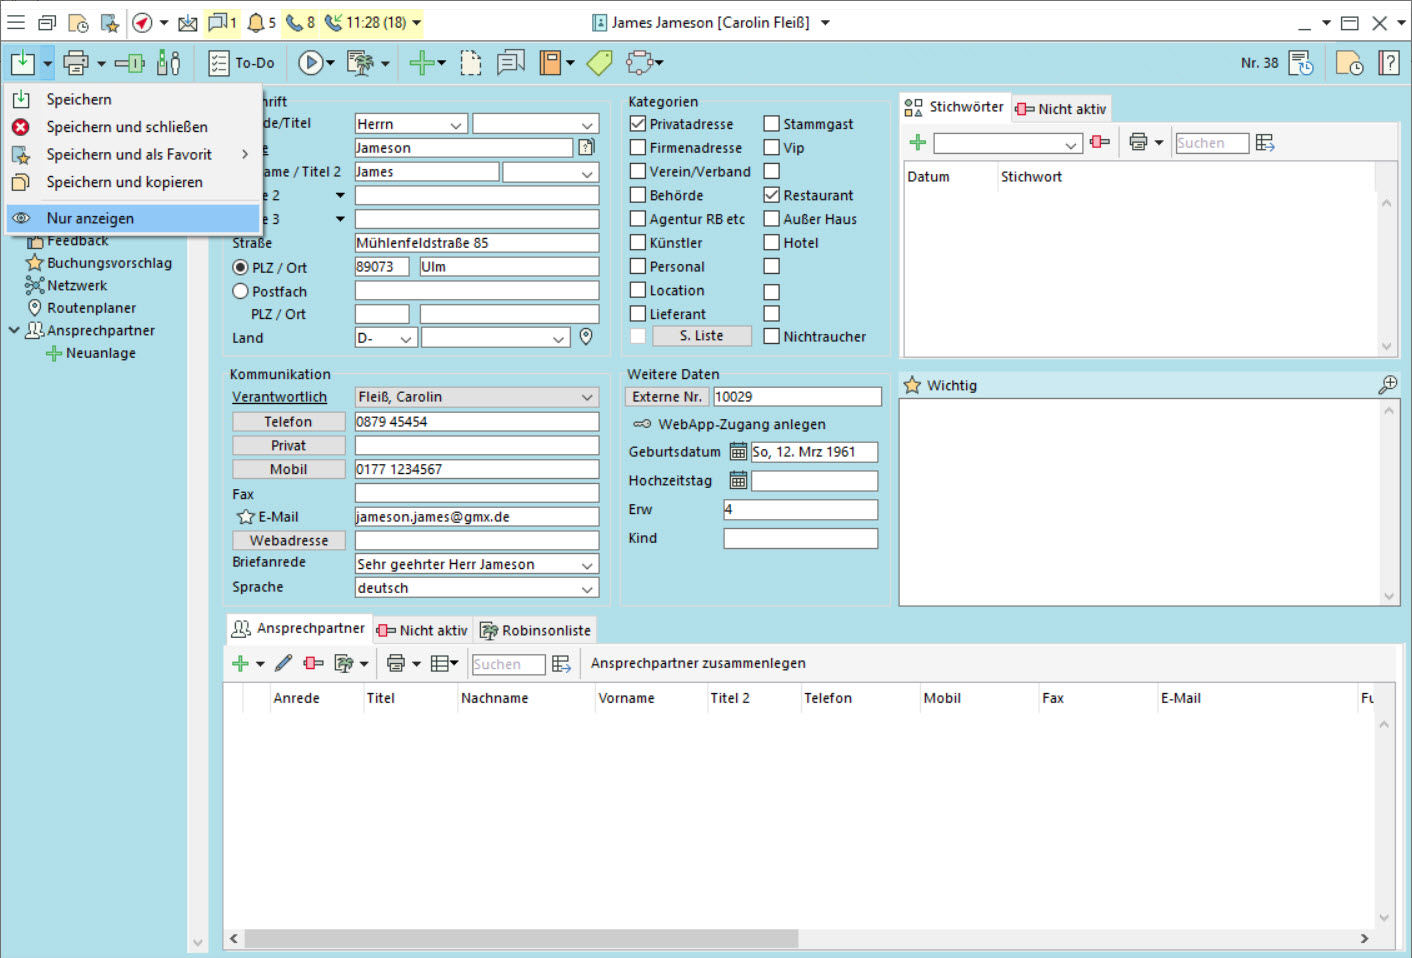Click the map pin icon beside Land
Screen dimensions: 1412x958
[586, 337]
